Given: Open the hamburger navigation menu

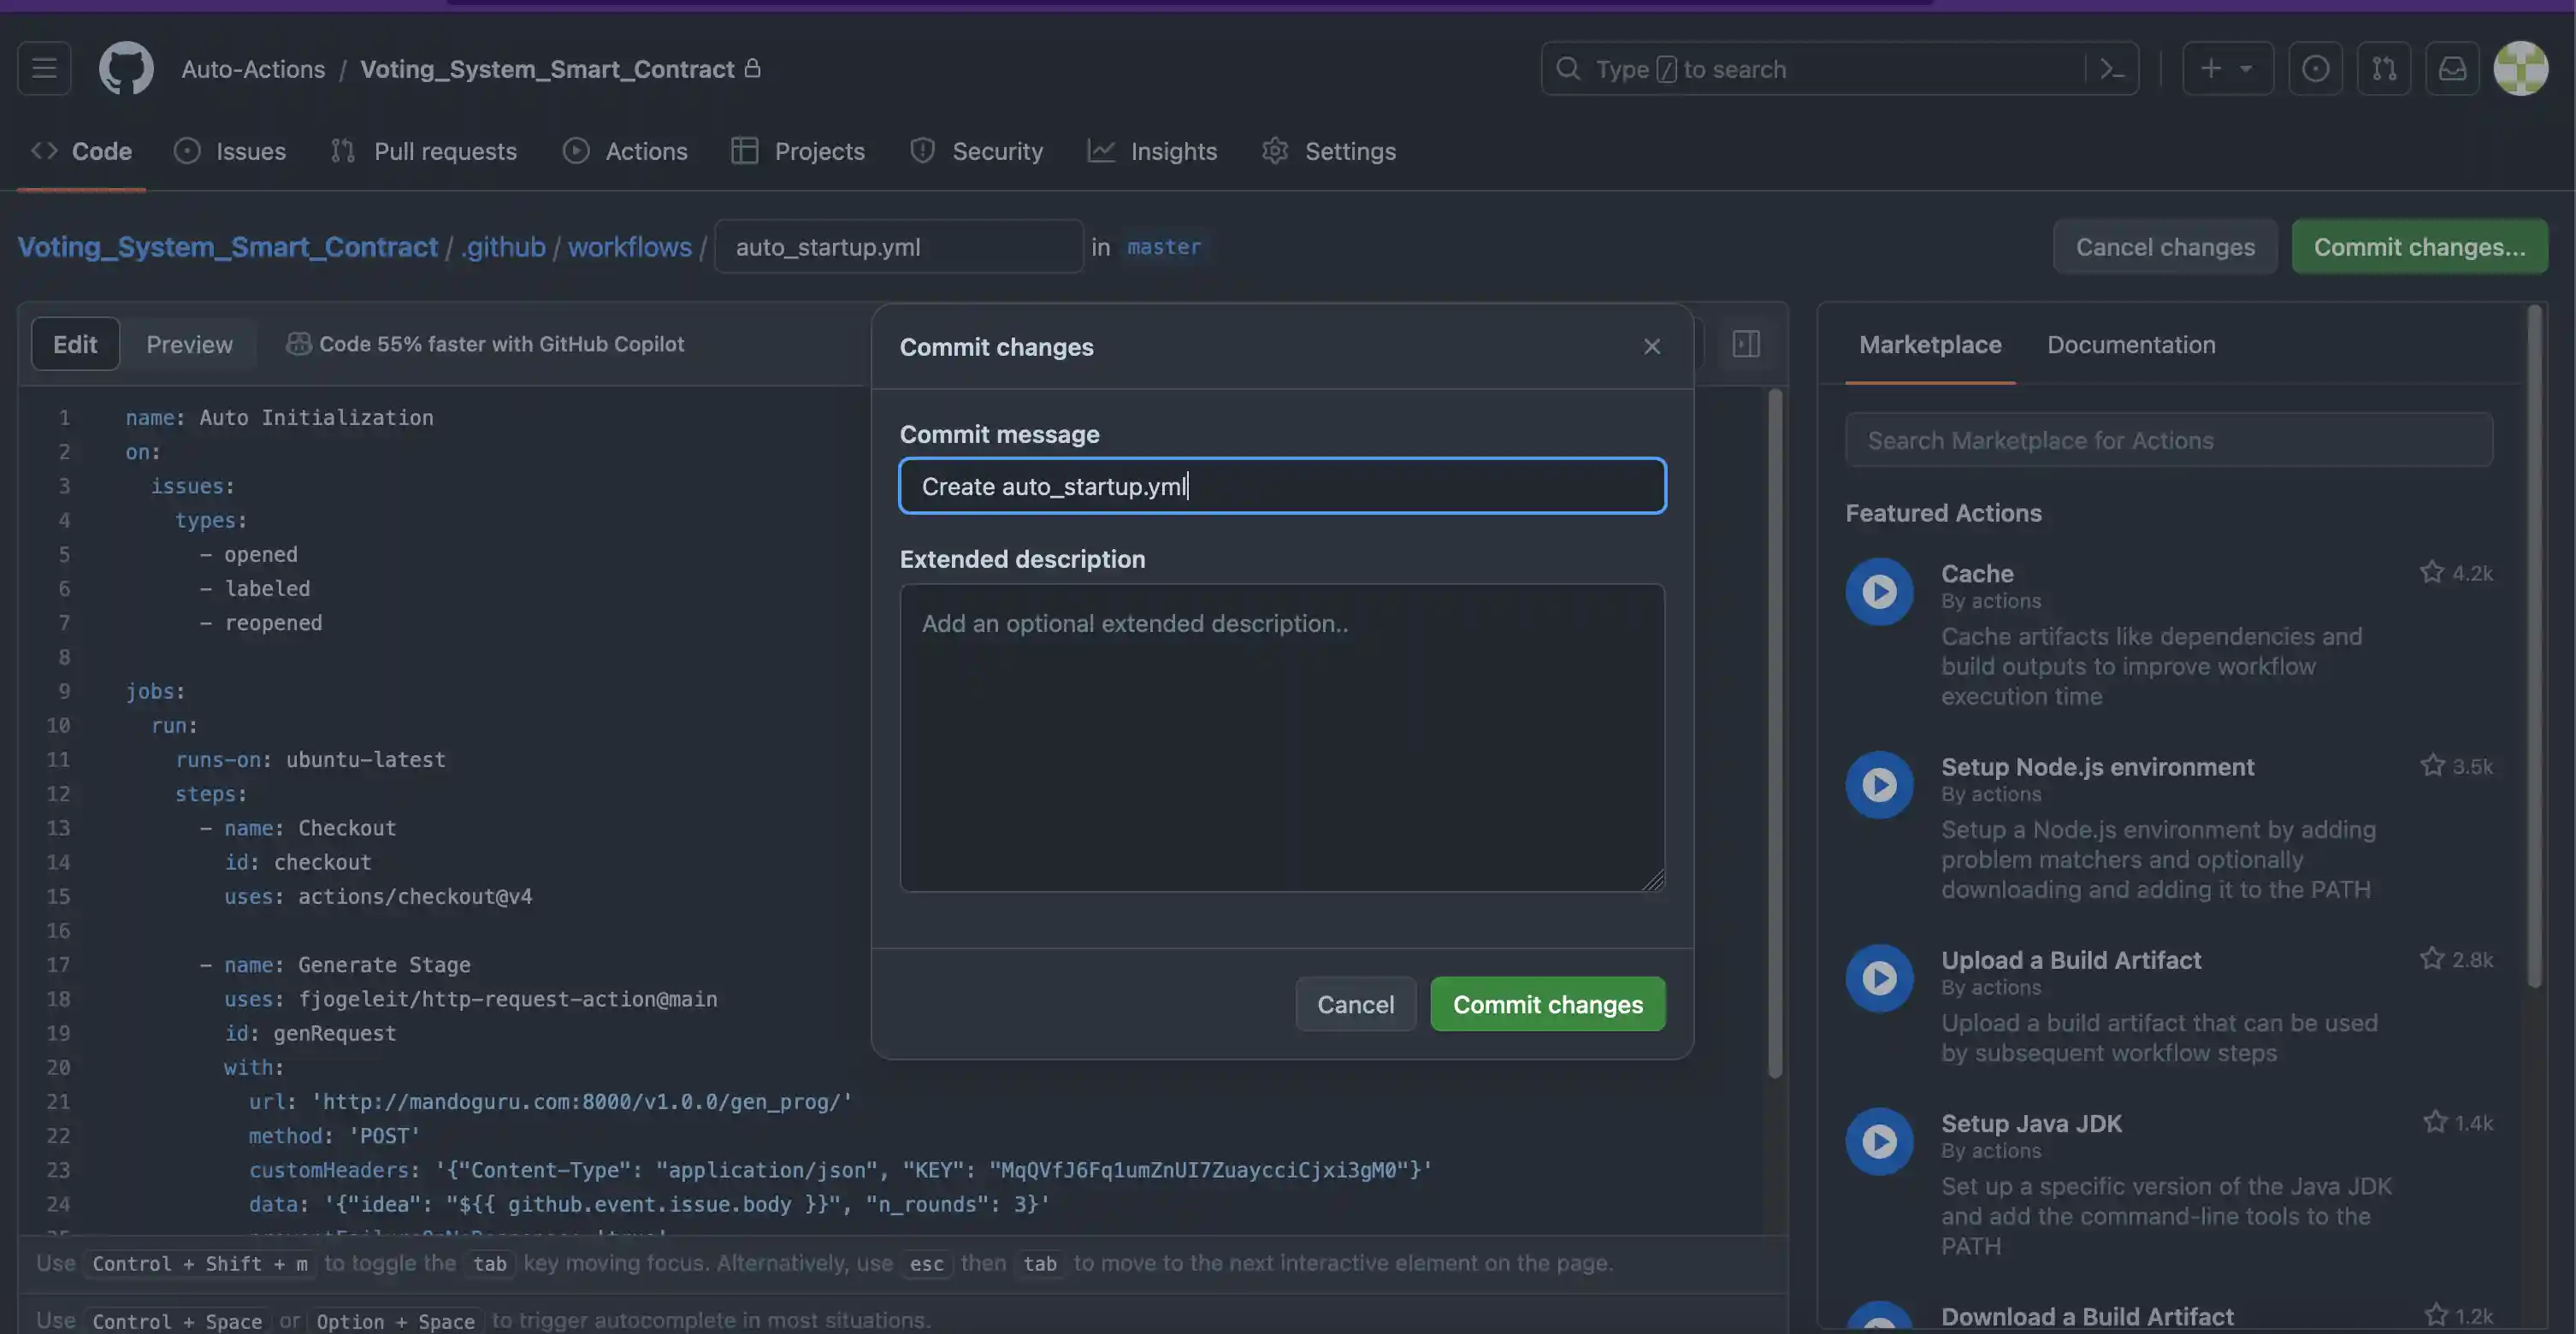Looking at the screenshot, I should tap(44, 68).
